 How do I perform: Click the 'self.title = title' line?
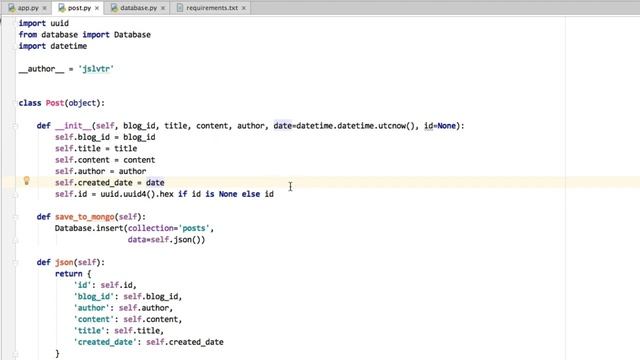pyautogui.click(x=96, y=149)
